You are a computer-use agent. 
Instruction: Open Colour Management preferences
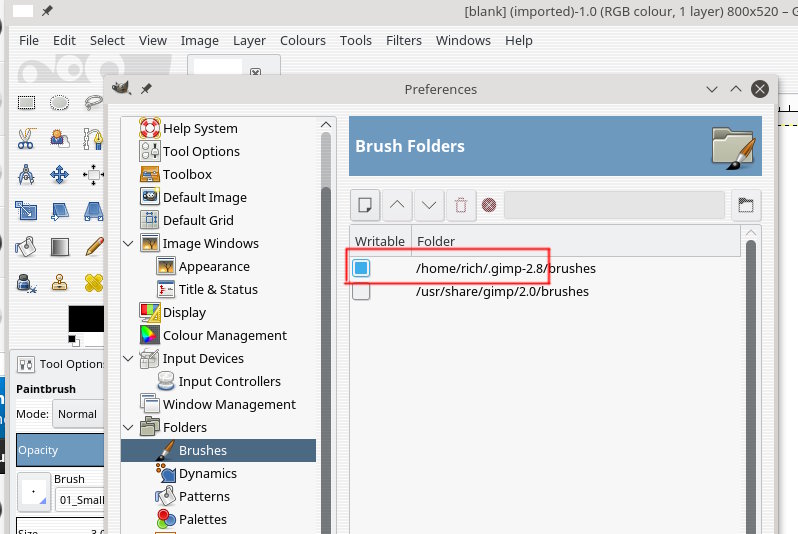coord(224,335)
